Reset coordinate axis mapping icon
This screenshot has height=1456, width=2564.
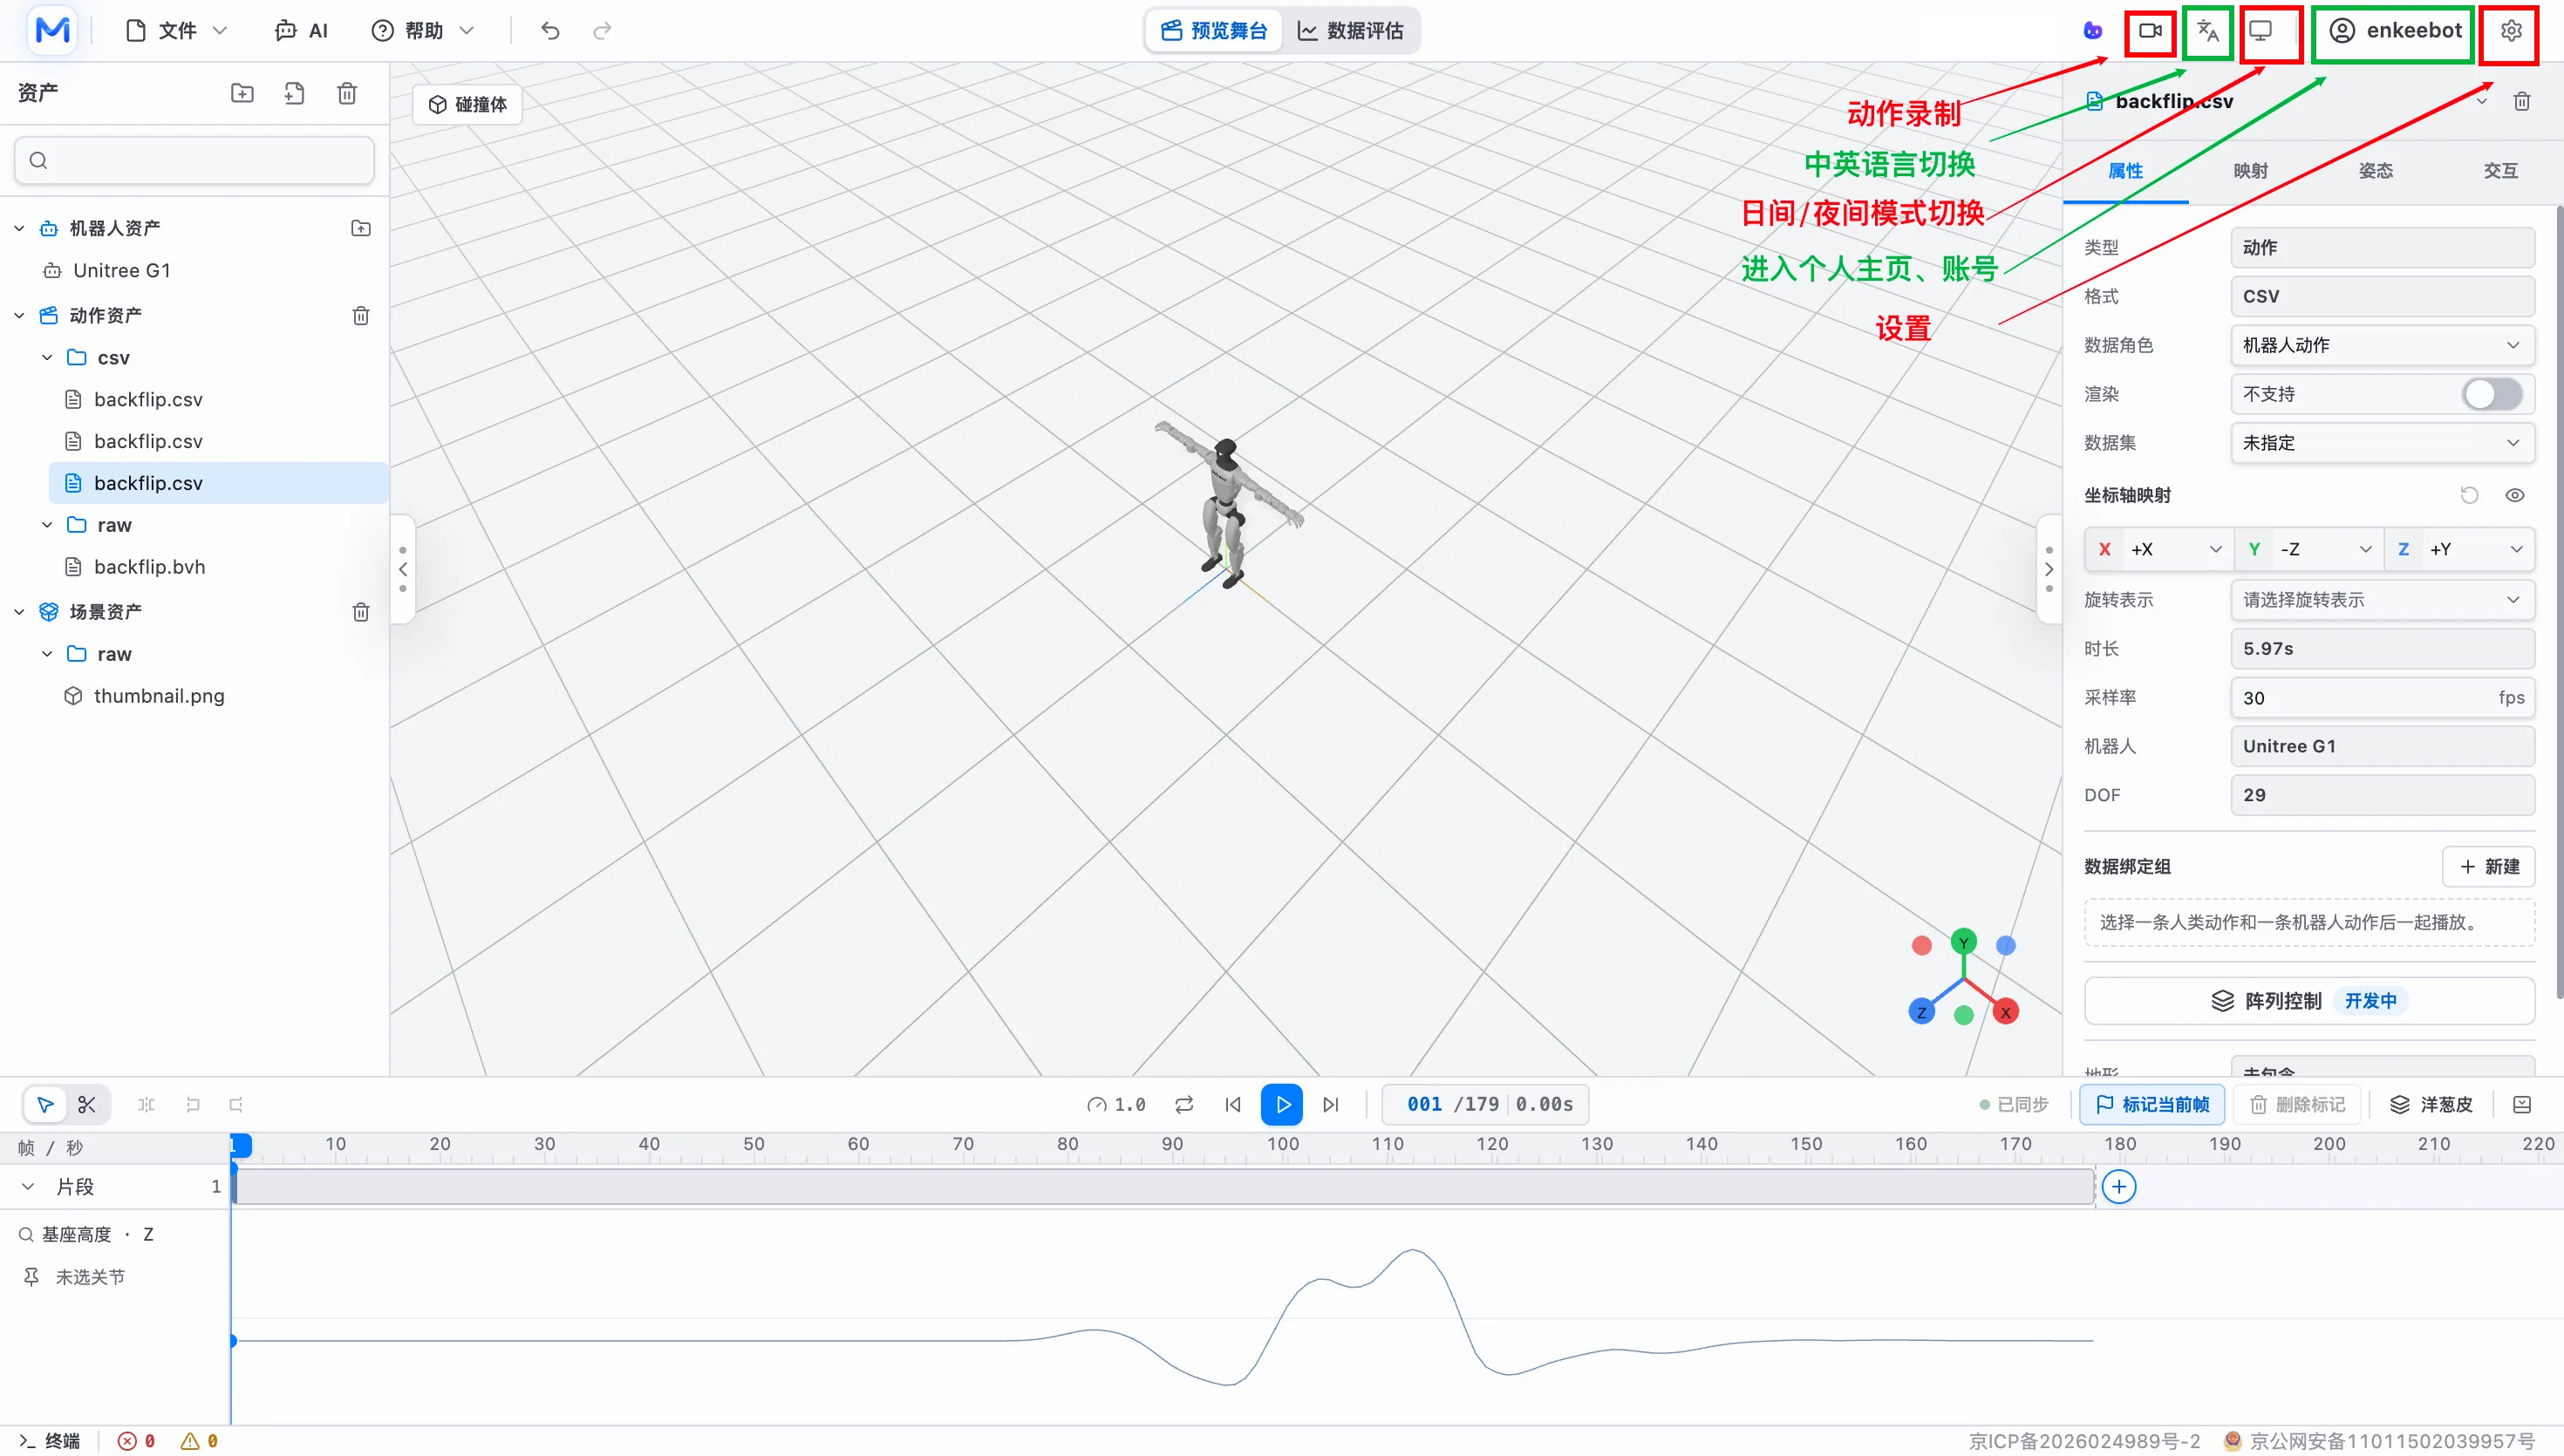2469,495
